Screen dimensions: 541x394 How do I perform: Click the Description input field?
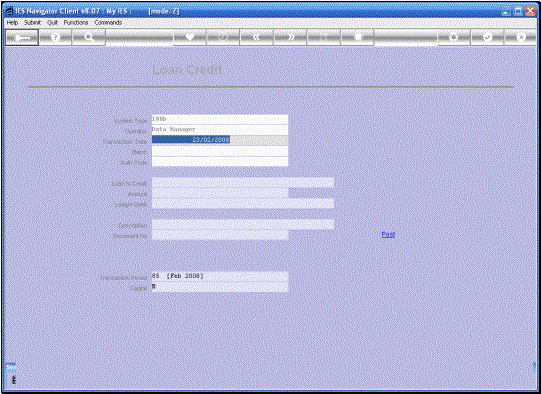tap(243, 225)
